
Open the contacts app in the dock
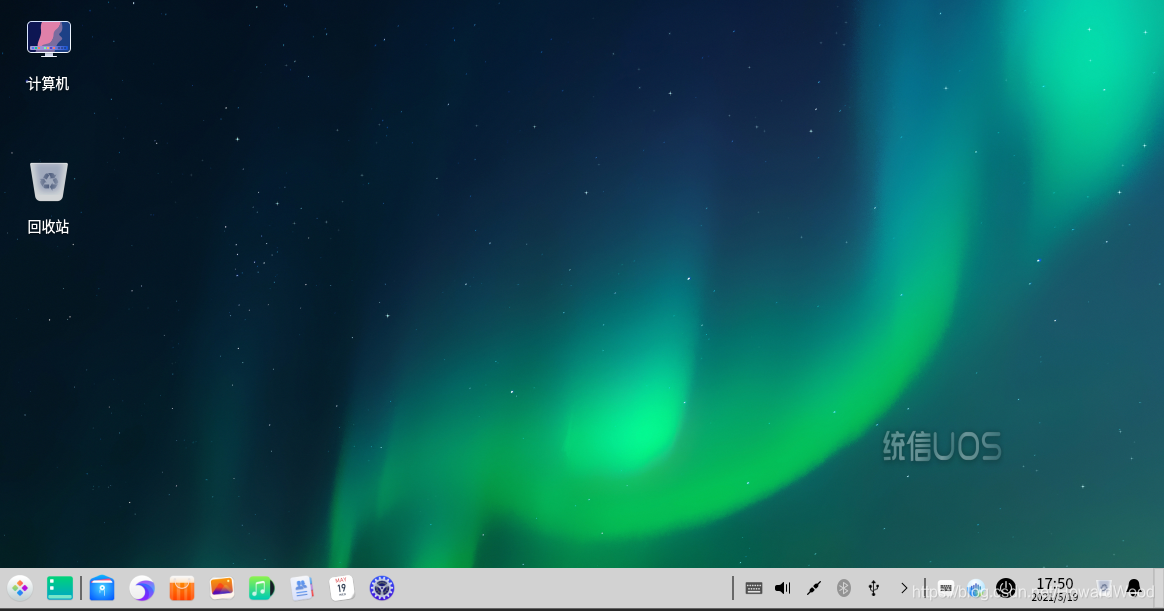pyautogui.click(x=301, y=588)
